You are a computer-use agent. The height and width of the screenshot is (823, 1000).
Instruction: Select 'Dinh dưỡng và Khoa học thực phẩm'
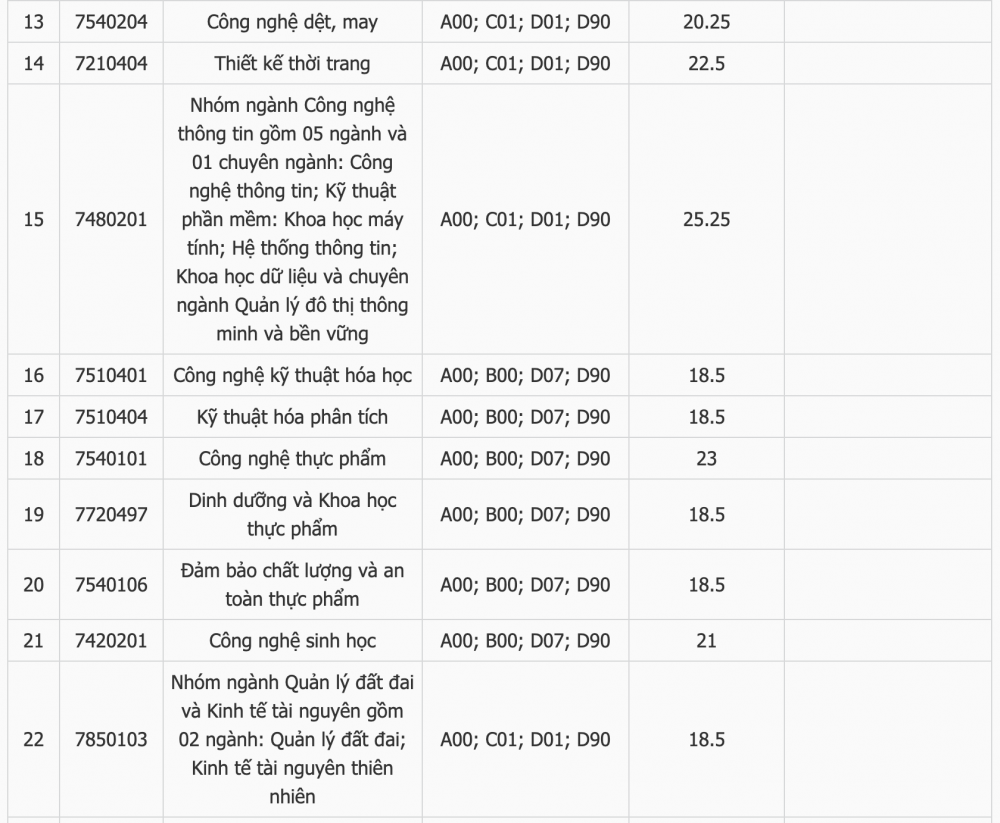292,515
